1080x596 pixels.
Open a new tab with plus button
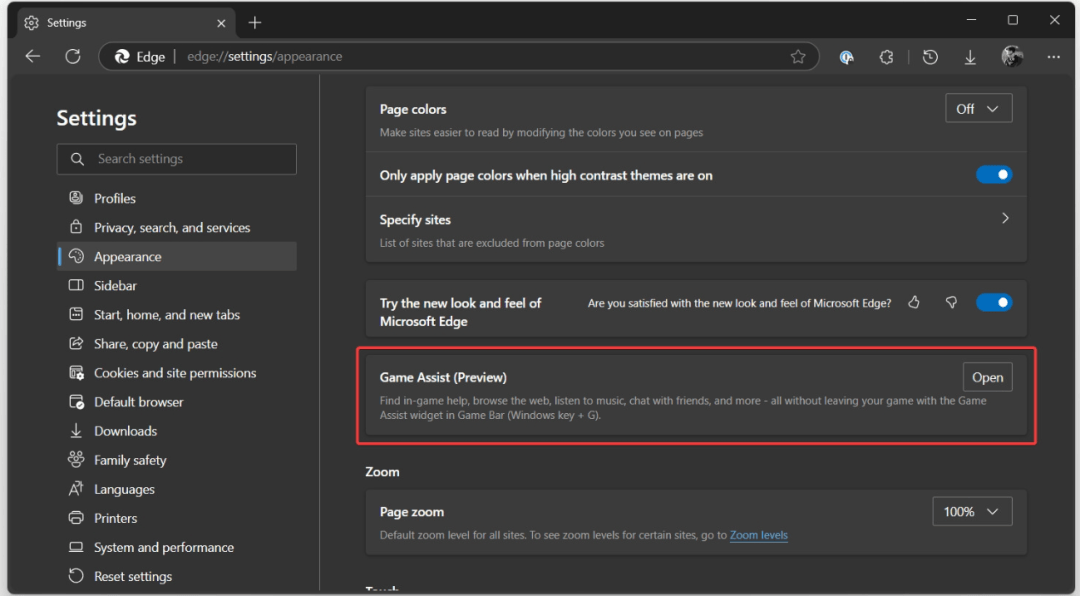[255, 22]
